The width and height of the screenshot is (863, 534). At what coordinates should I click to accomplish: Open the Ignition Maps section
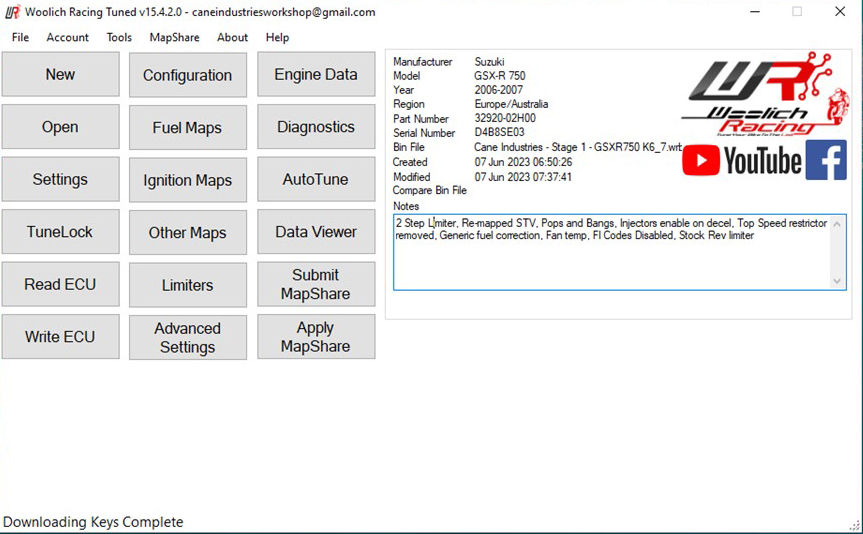[188, 180]
